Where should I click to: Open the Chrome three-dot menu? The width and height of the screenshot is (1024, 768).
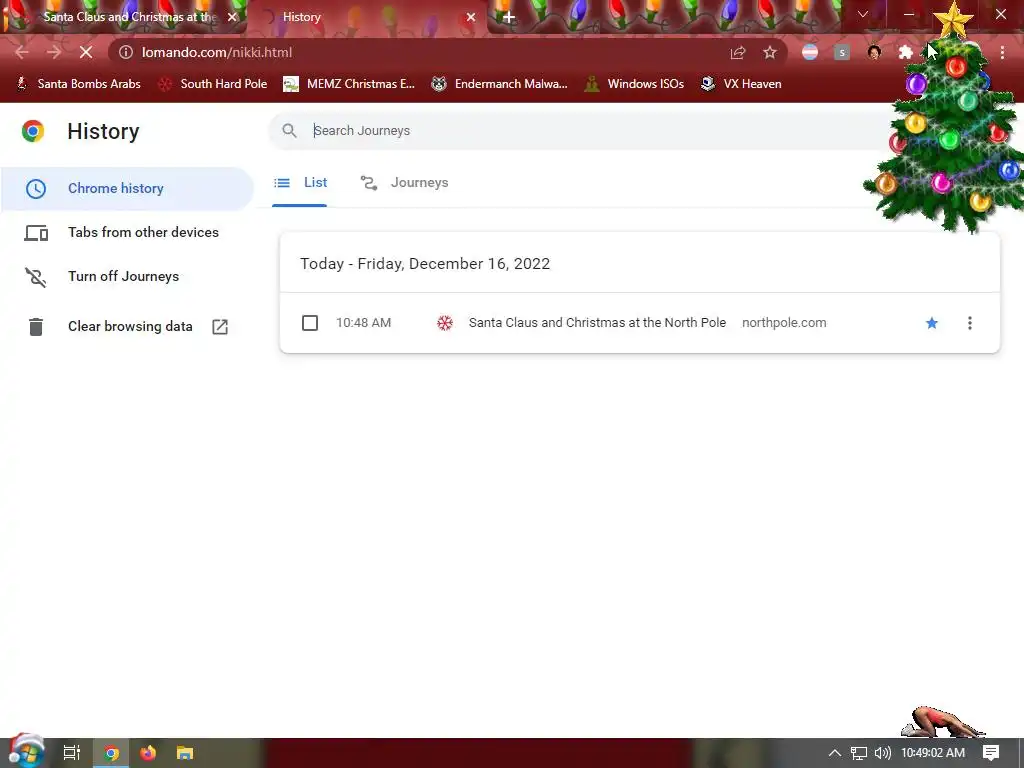tap(1002, 52)
